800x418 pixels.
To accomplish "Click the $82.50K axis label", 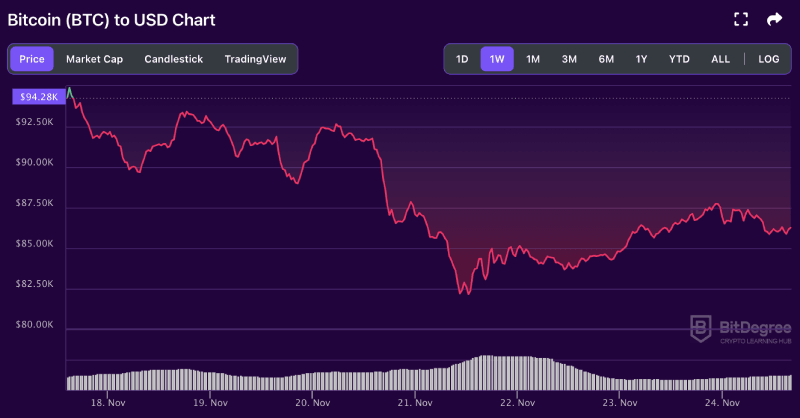I will tap(34, 284).
